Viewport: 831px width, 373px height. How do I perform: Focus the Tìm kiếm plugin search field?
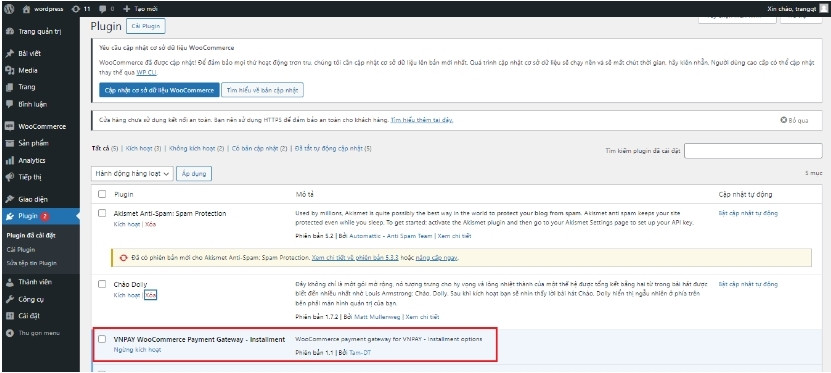point(753,151)
